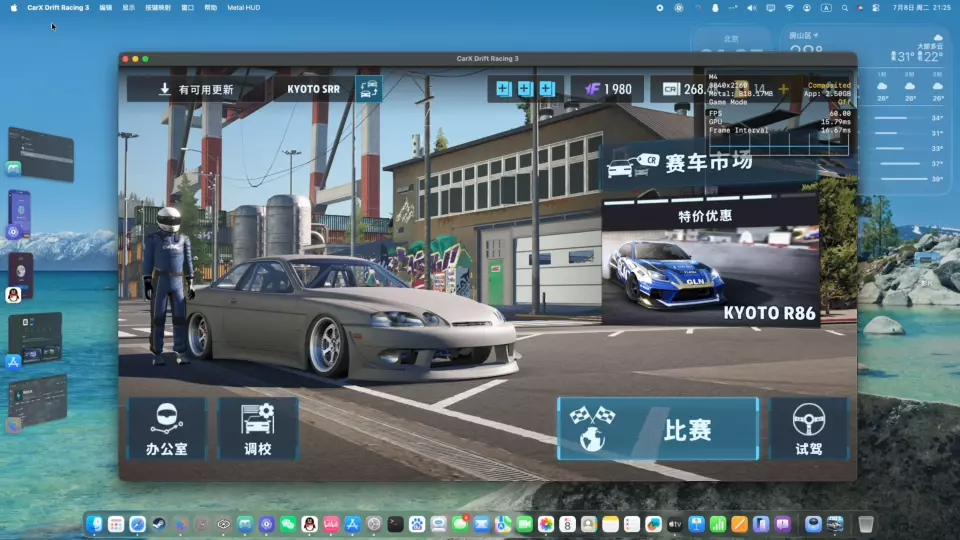Start a race with 比赛
This screenshot has width=960, height=540.
pos(658,429)
